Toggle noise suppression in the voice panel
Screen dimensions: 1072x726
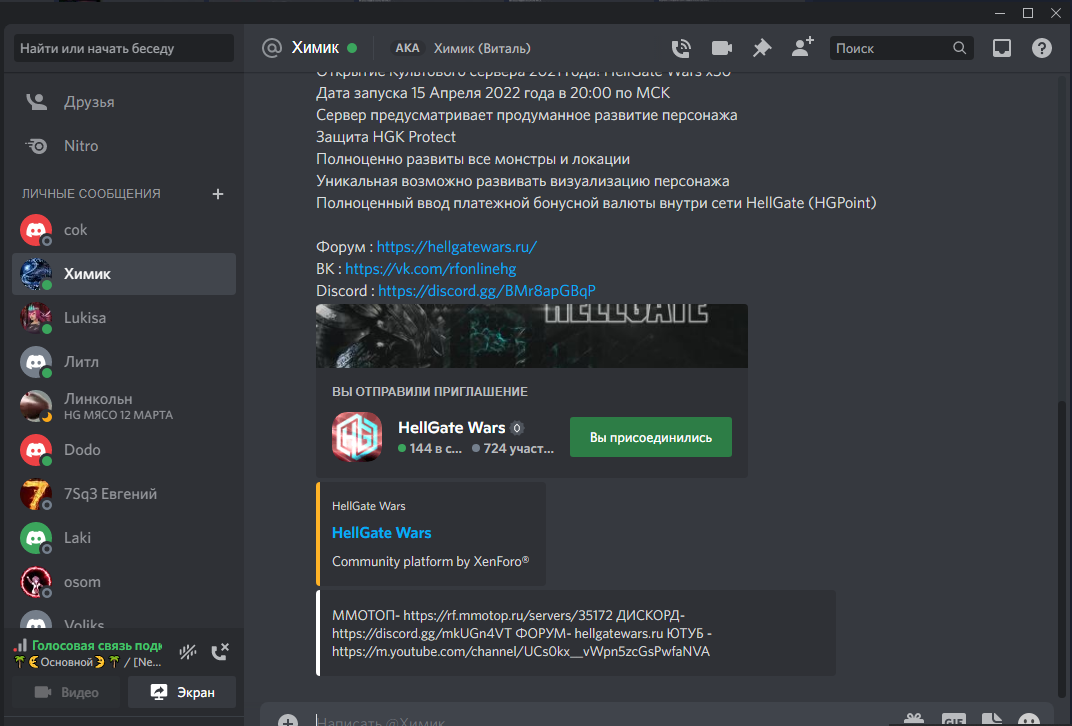click(x=188, y=652)
